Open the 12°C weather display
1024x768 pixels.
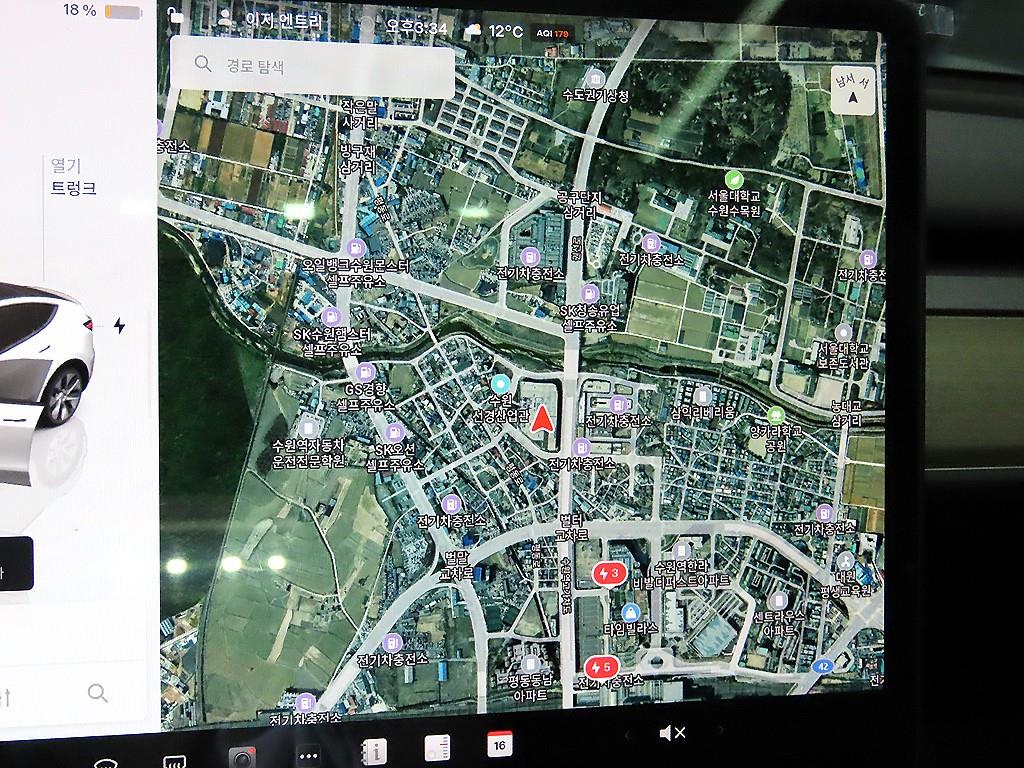494,31
